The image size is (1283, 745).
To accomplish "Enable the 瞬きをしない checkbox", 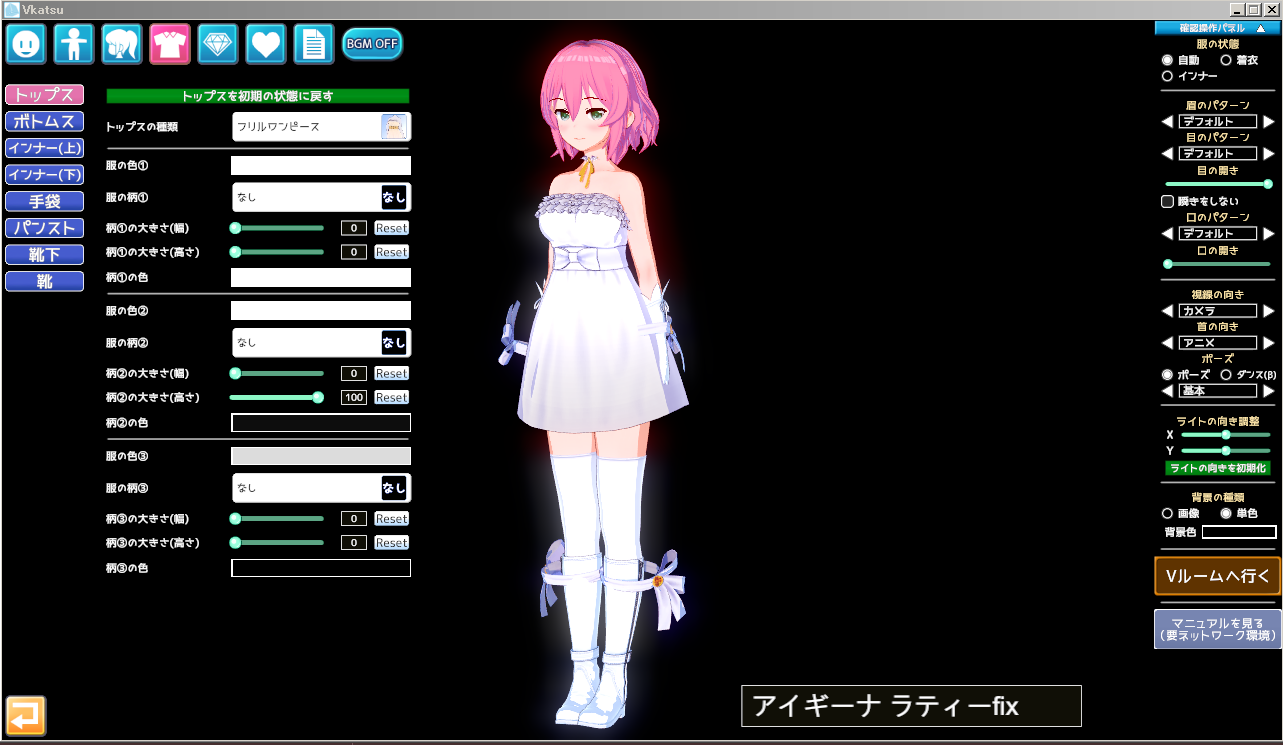I will coord(1167,201).
